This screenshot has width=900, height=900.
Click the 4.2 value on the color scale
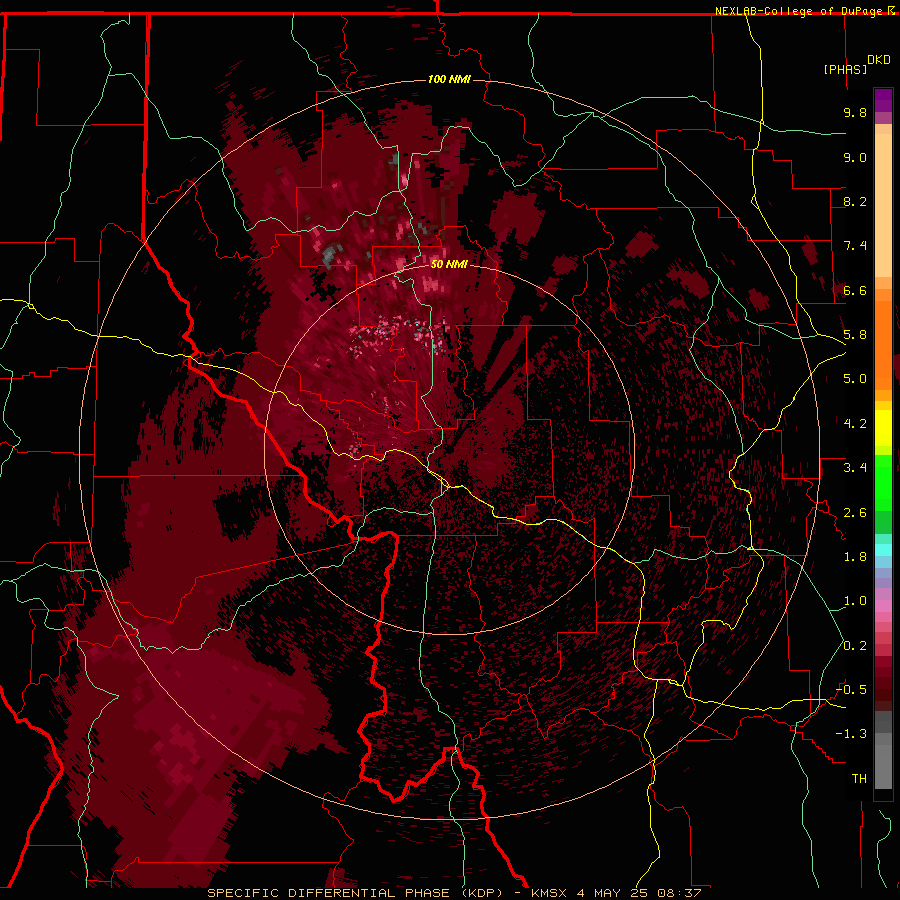click(x=855, y=424)
